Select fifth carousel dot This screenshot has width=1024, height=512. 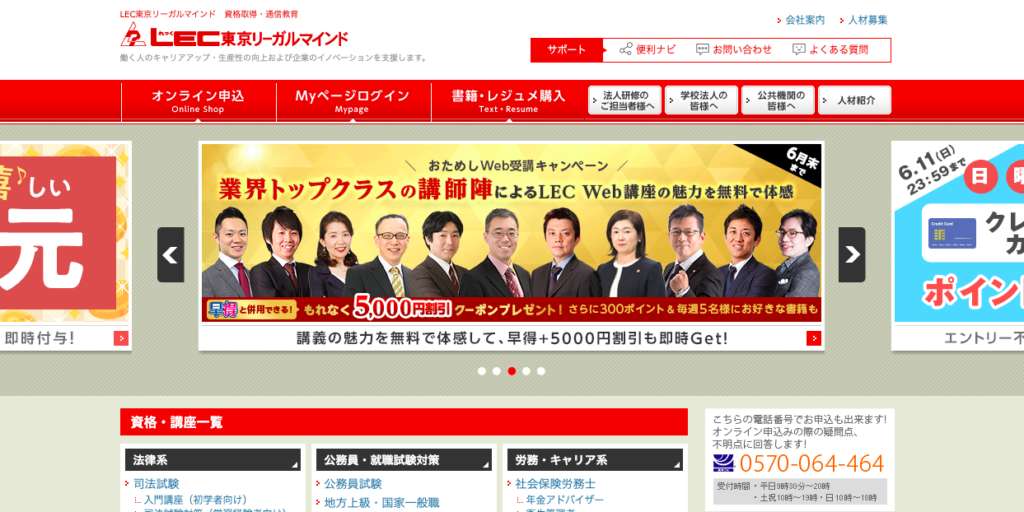coord(541,371)
